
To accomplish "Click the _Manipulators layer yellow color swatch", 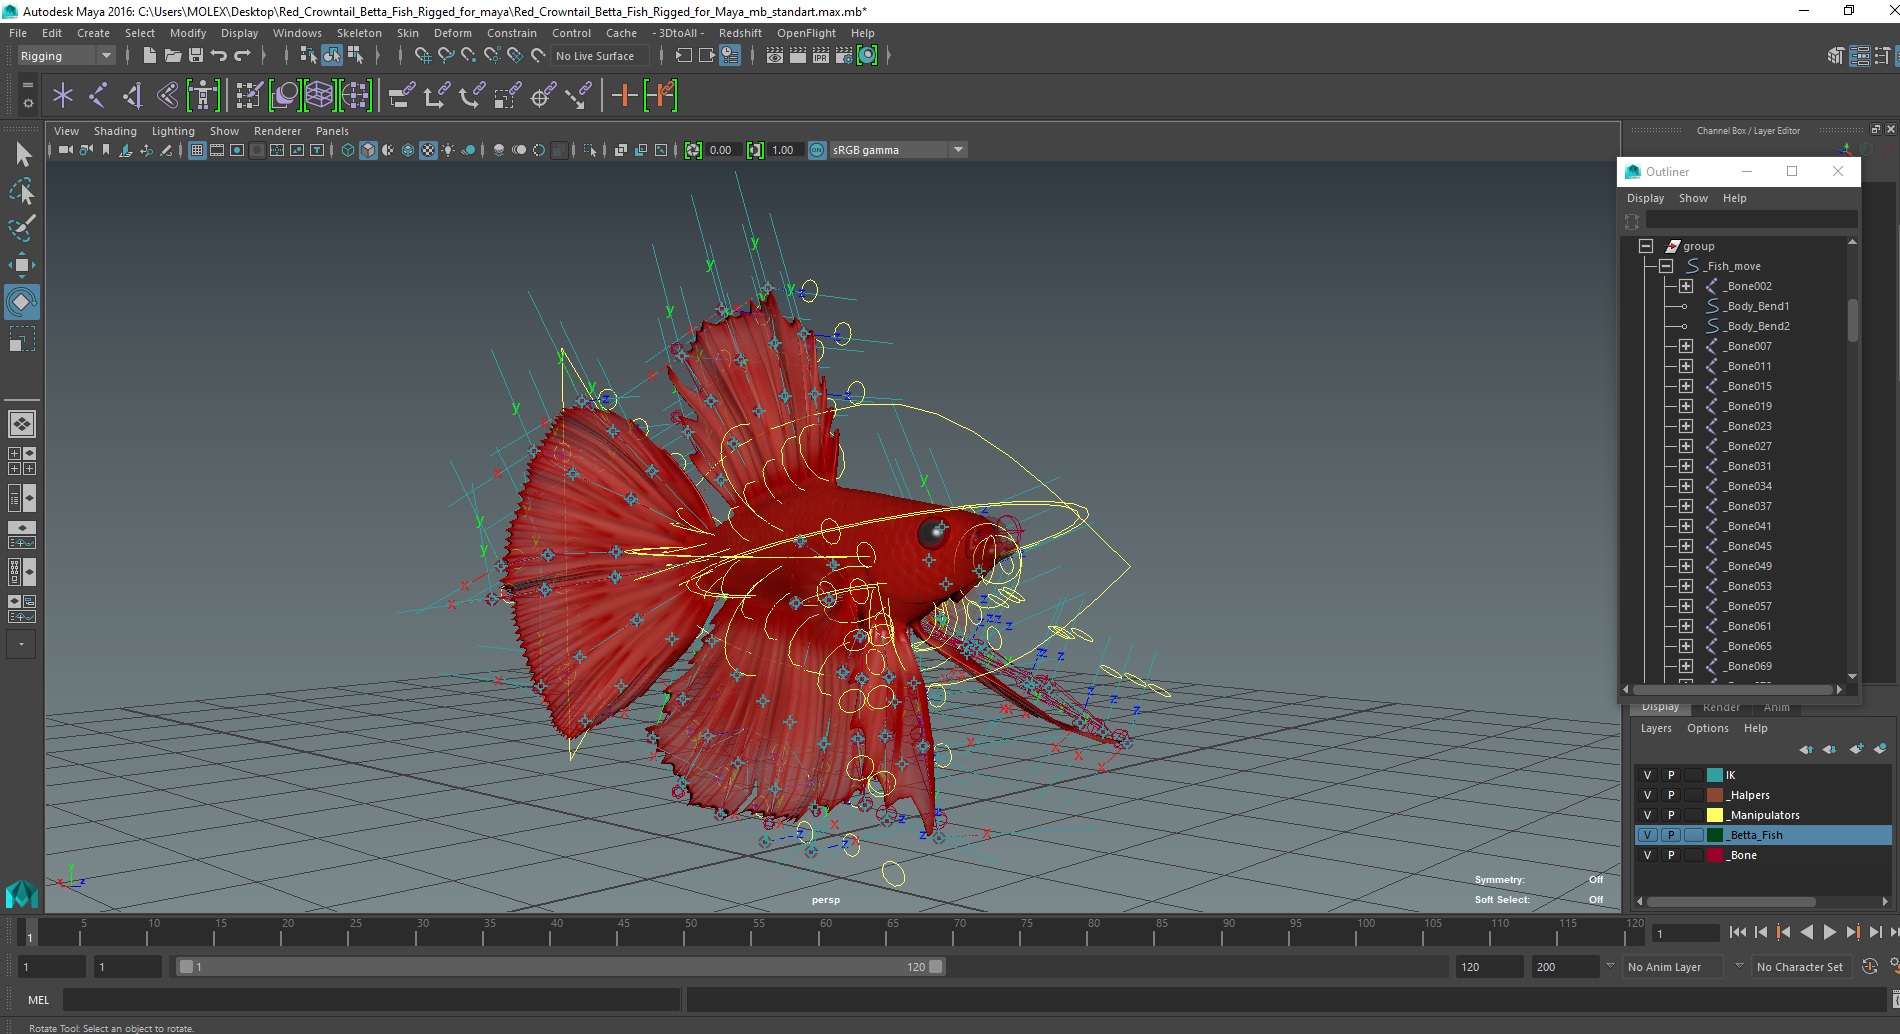I will [1715, 815].
